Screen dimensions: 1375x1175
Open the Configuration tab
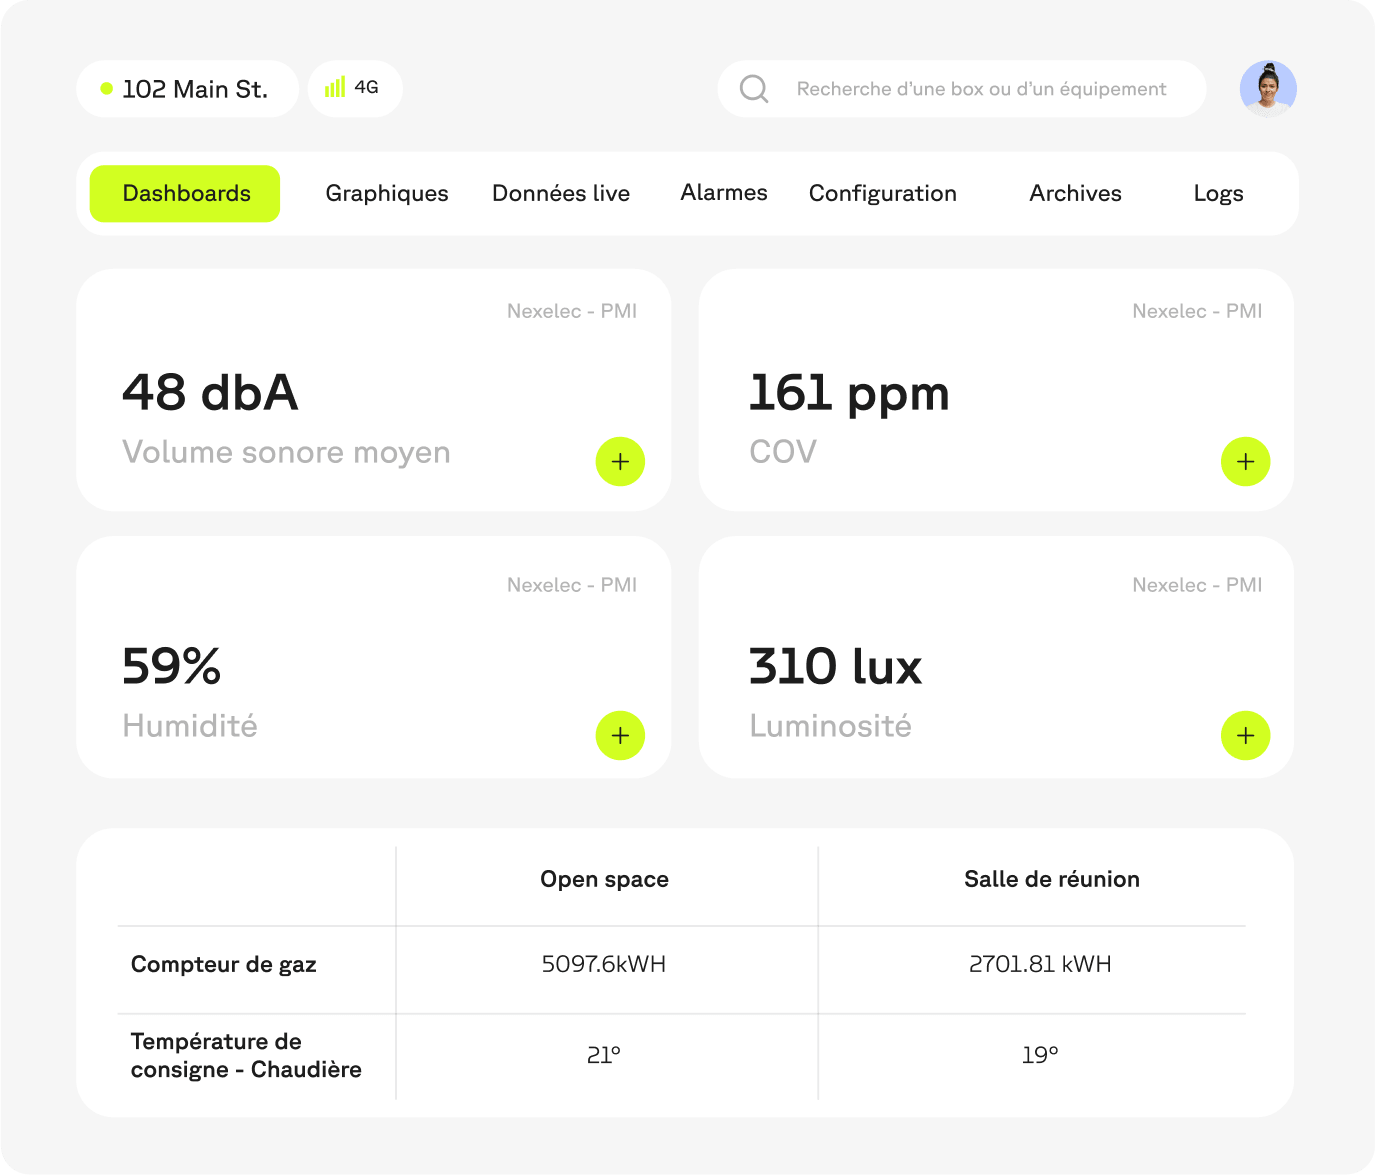coord(883,193)
